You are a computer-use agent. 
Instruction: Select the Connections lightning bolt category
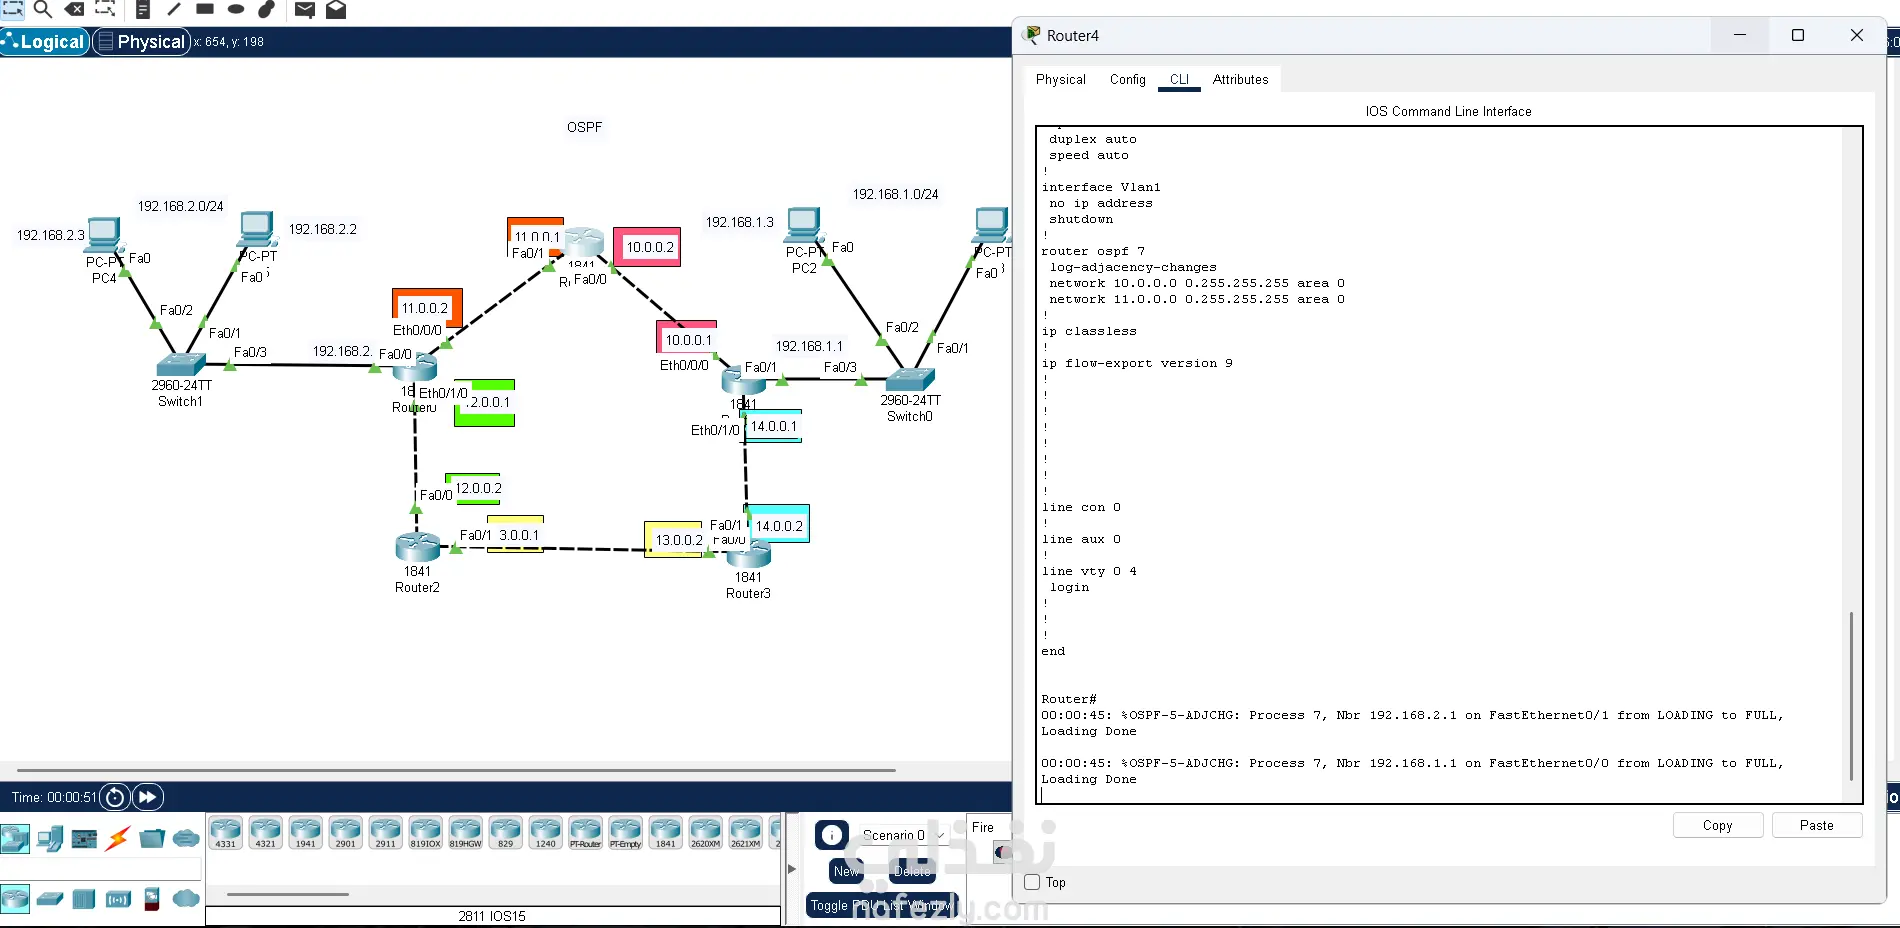pos(118,838)
